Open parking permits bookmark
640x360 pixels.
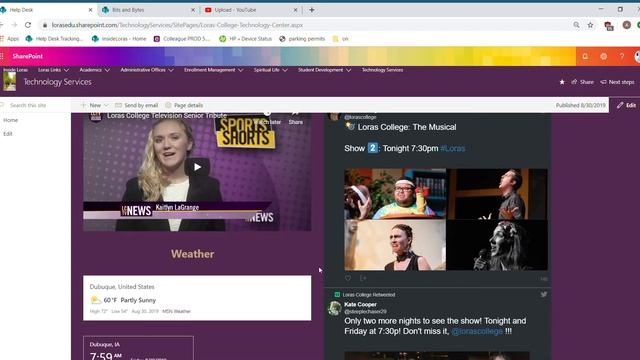coord(302,39)
